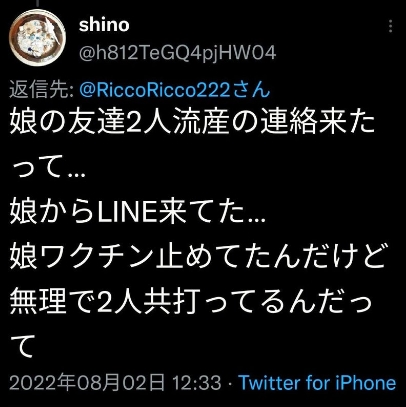Click the date 2022年08月02日

87,383
